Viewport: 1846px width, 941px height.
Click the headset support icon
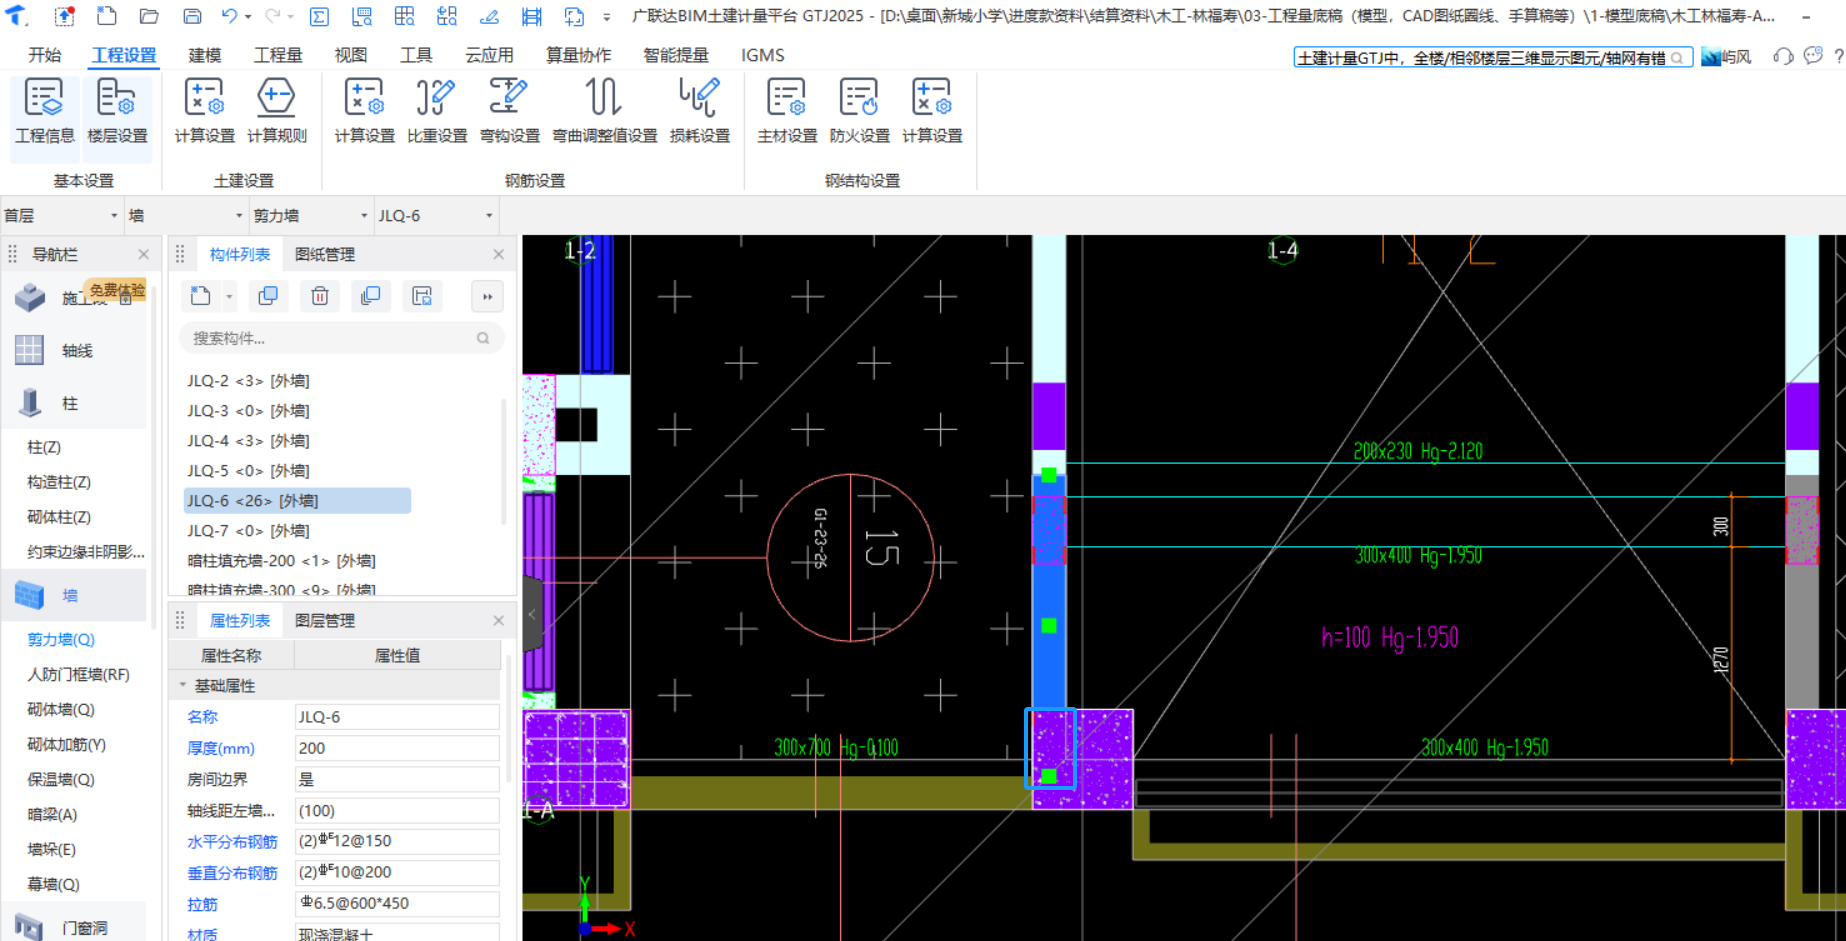click(x=1783, y=56)
